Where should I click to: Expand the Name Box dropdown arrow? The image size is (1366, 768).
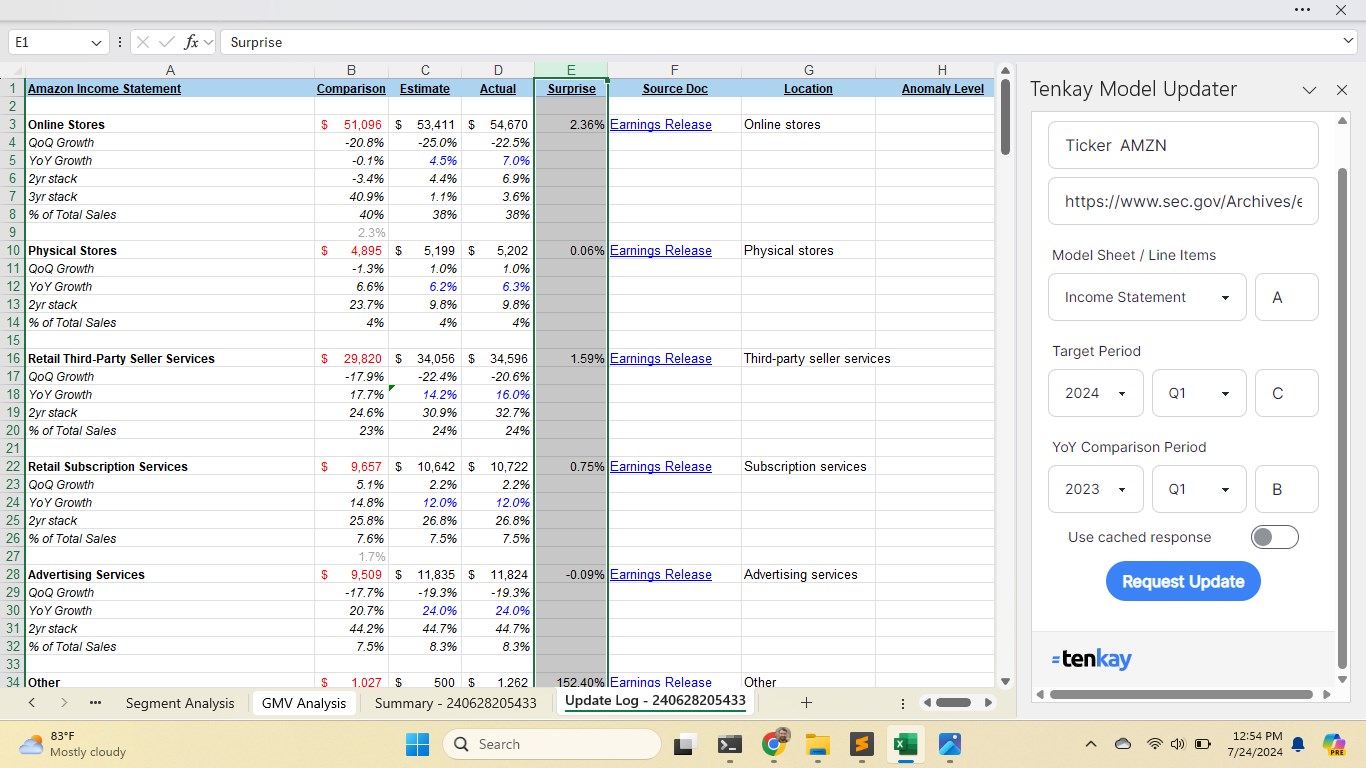coord(96,42)
